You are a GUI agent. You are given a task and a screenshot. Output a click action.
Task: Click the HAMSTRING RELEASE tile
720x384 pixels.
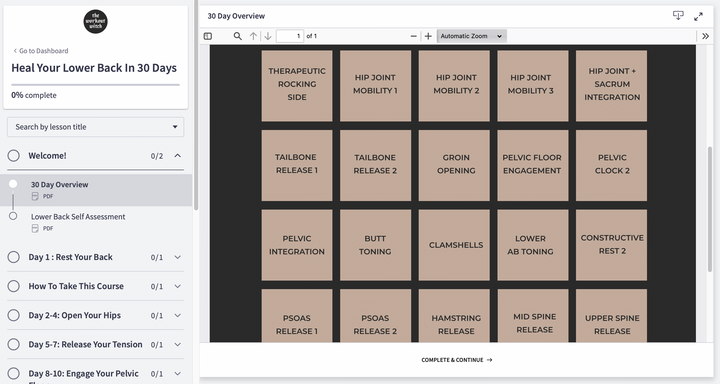click(454, 316)
